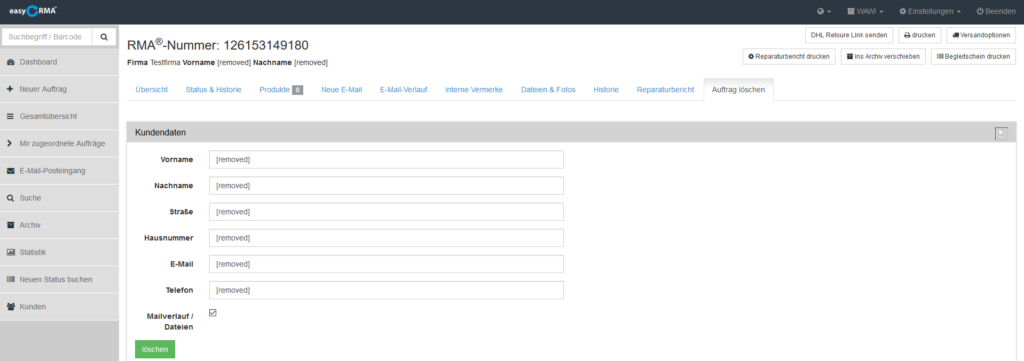The width and height of the screenshot is (1024, 361).
Task: Click the search magnifier button
Action: point(104,37)
